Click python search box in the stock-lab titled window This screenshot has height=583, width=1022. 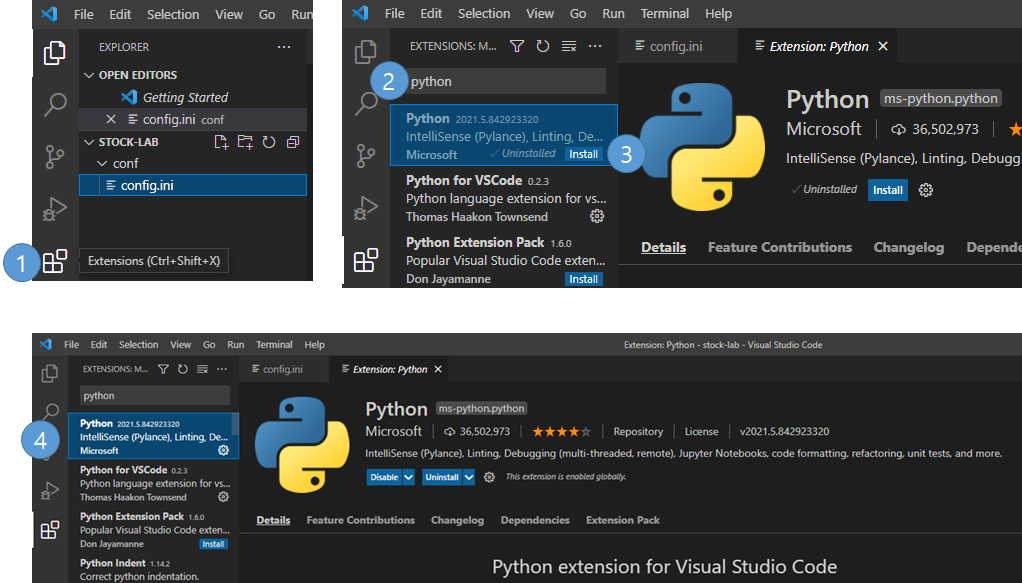click(154, 396)
